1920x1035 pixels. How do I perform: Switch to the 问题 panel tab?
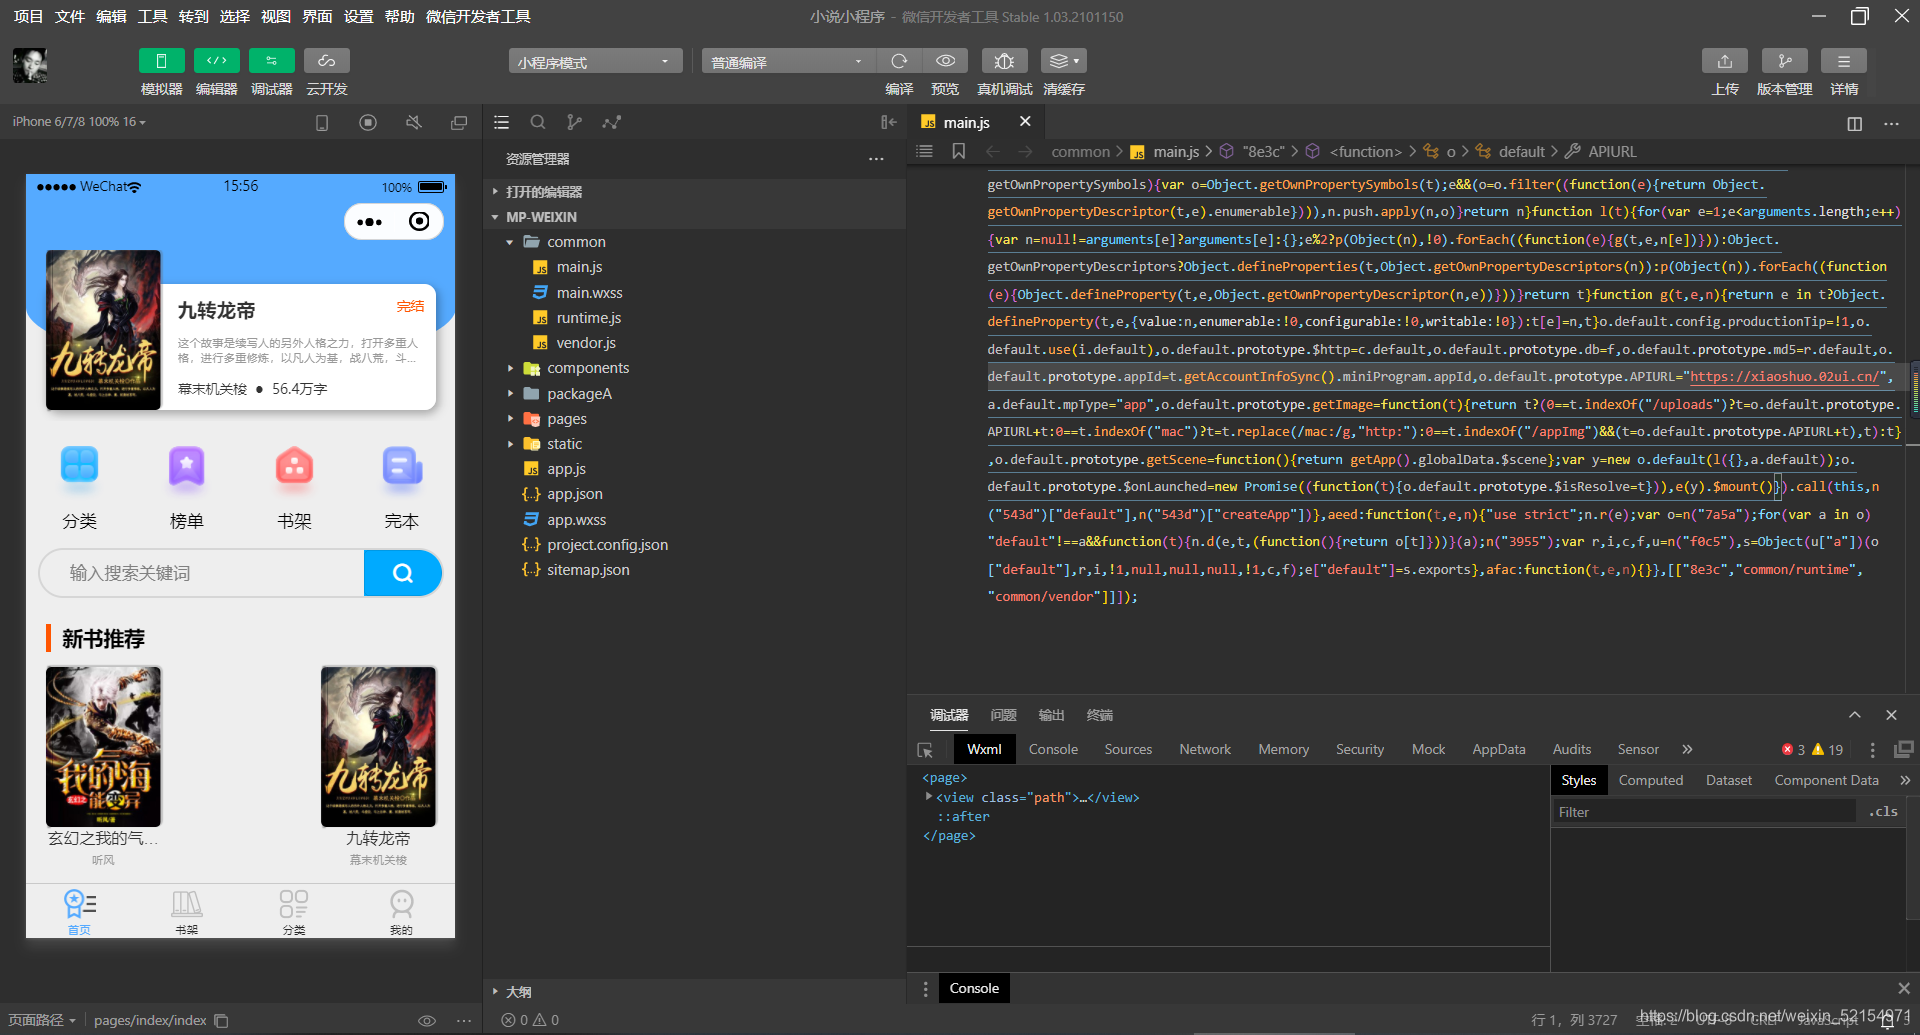[1003, 715]
